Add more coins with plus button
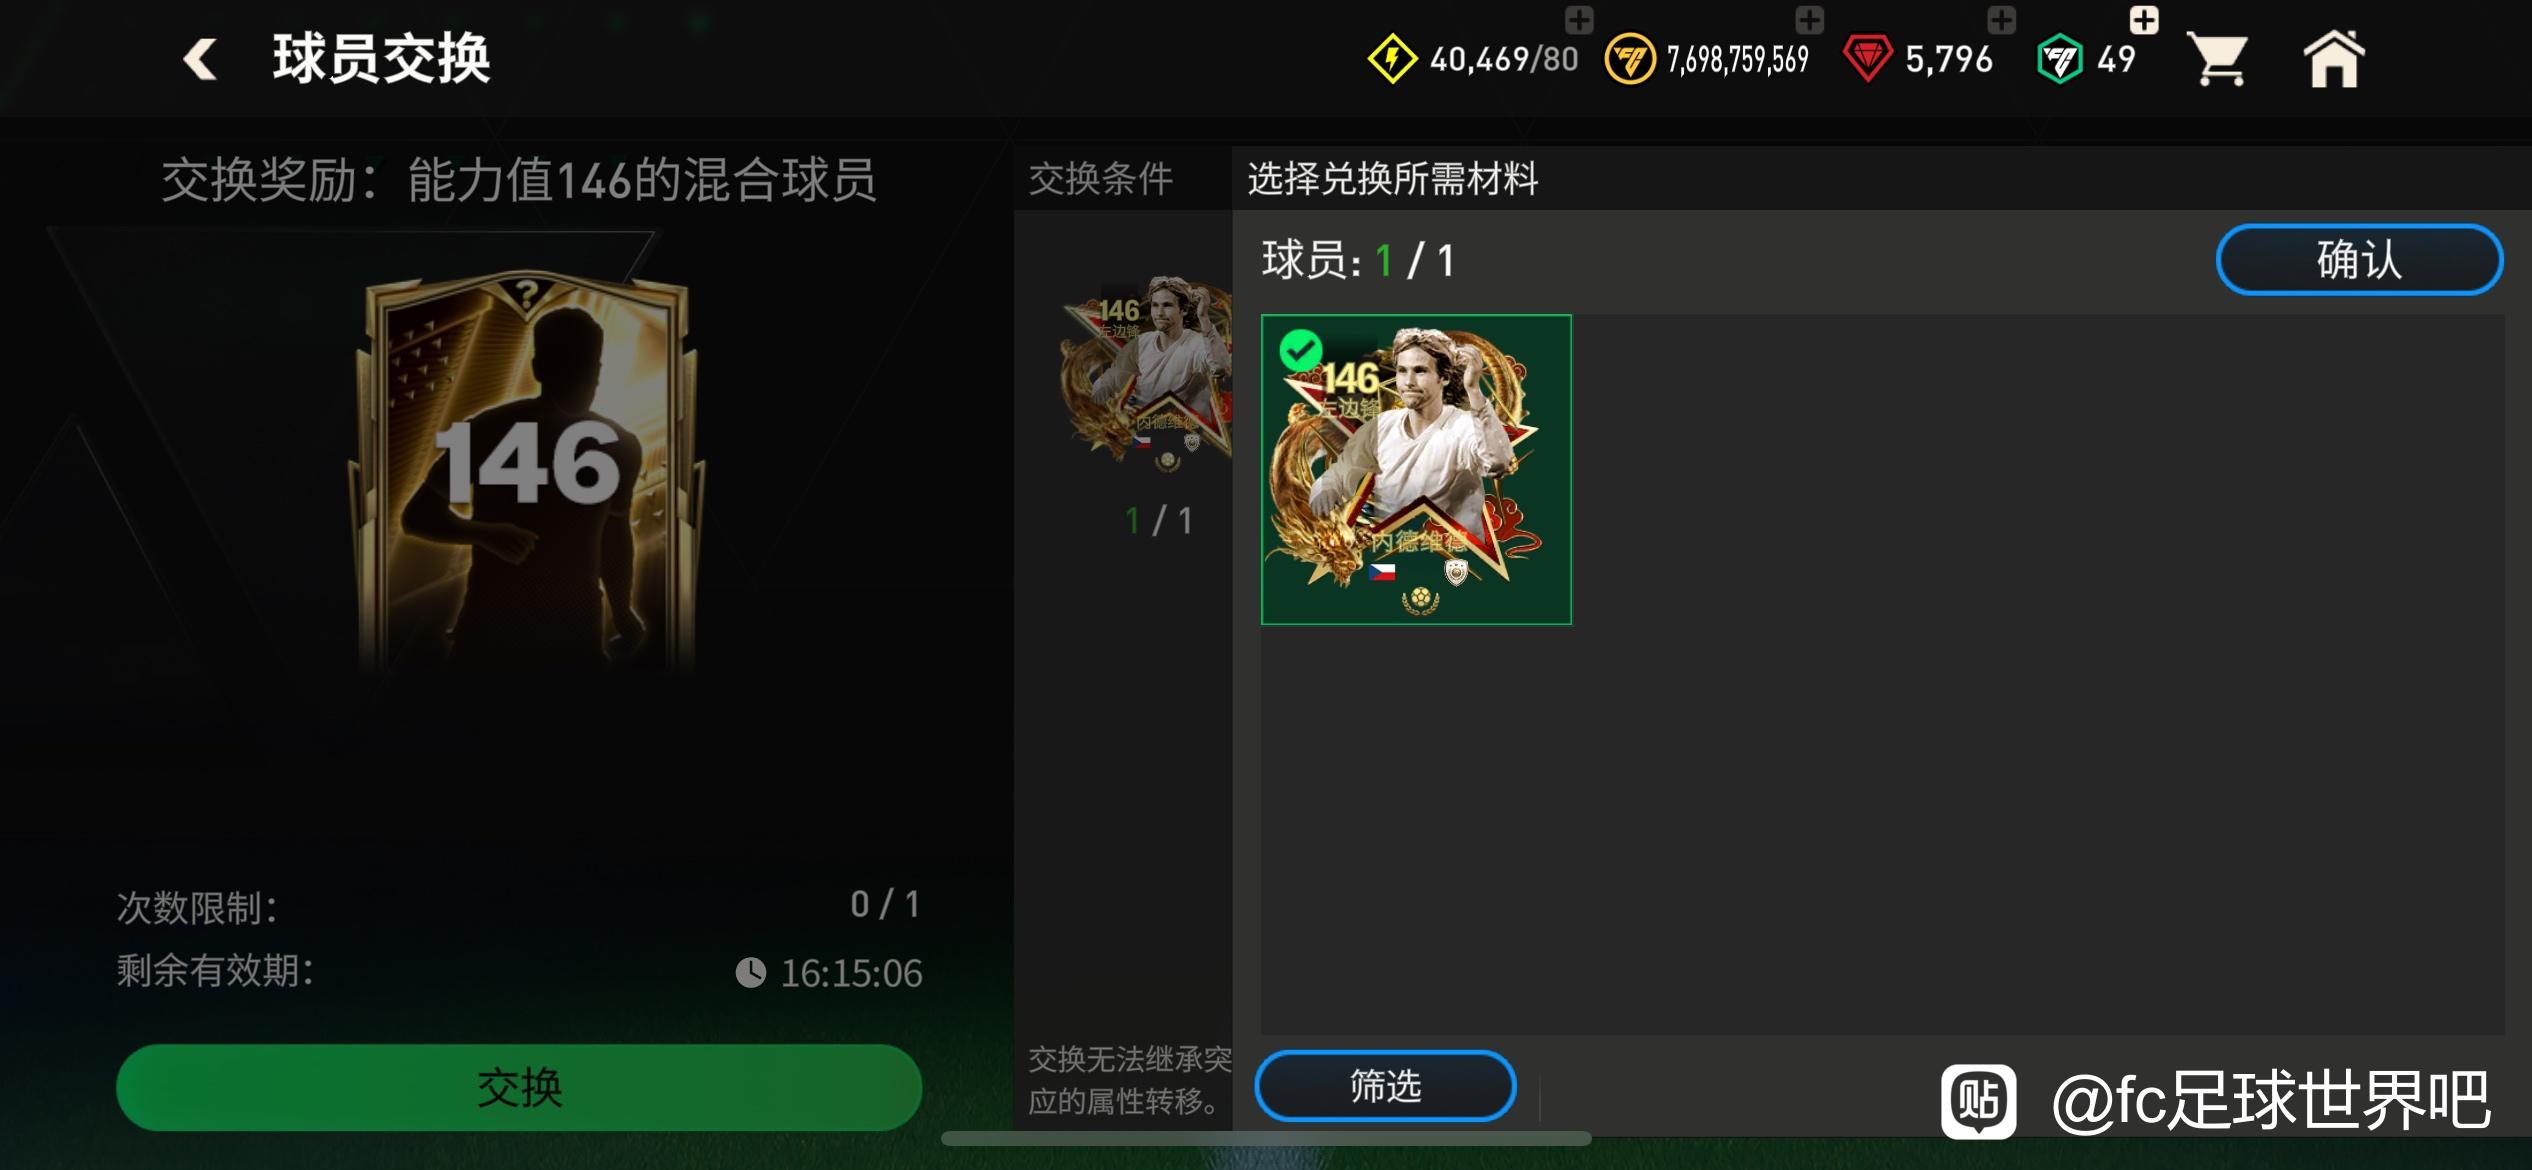 coord(1809,19)
